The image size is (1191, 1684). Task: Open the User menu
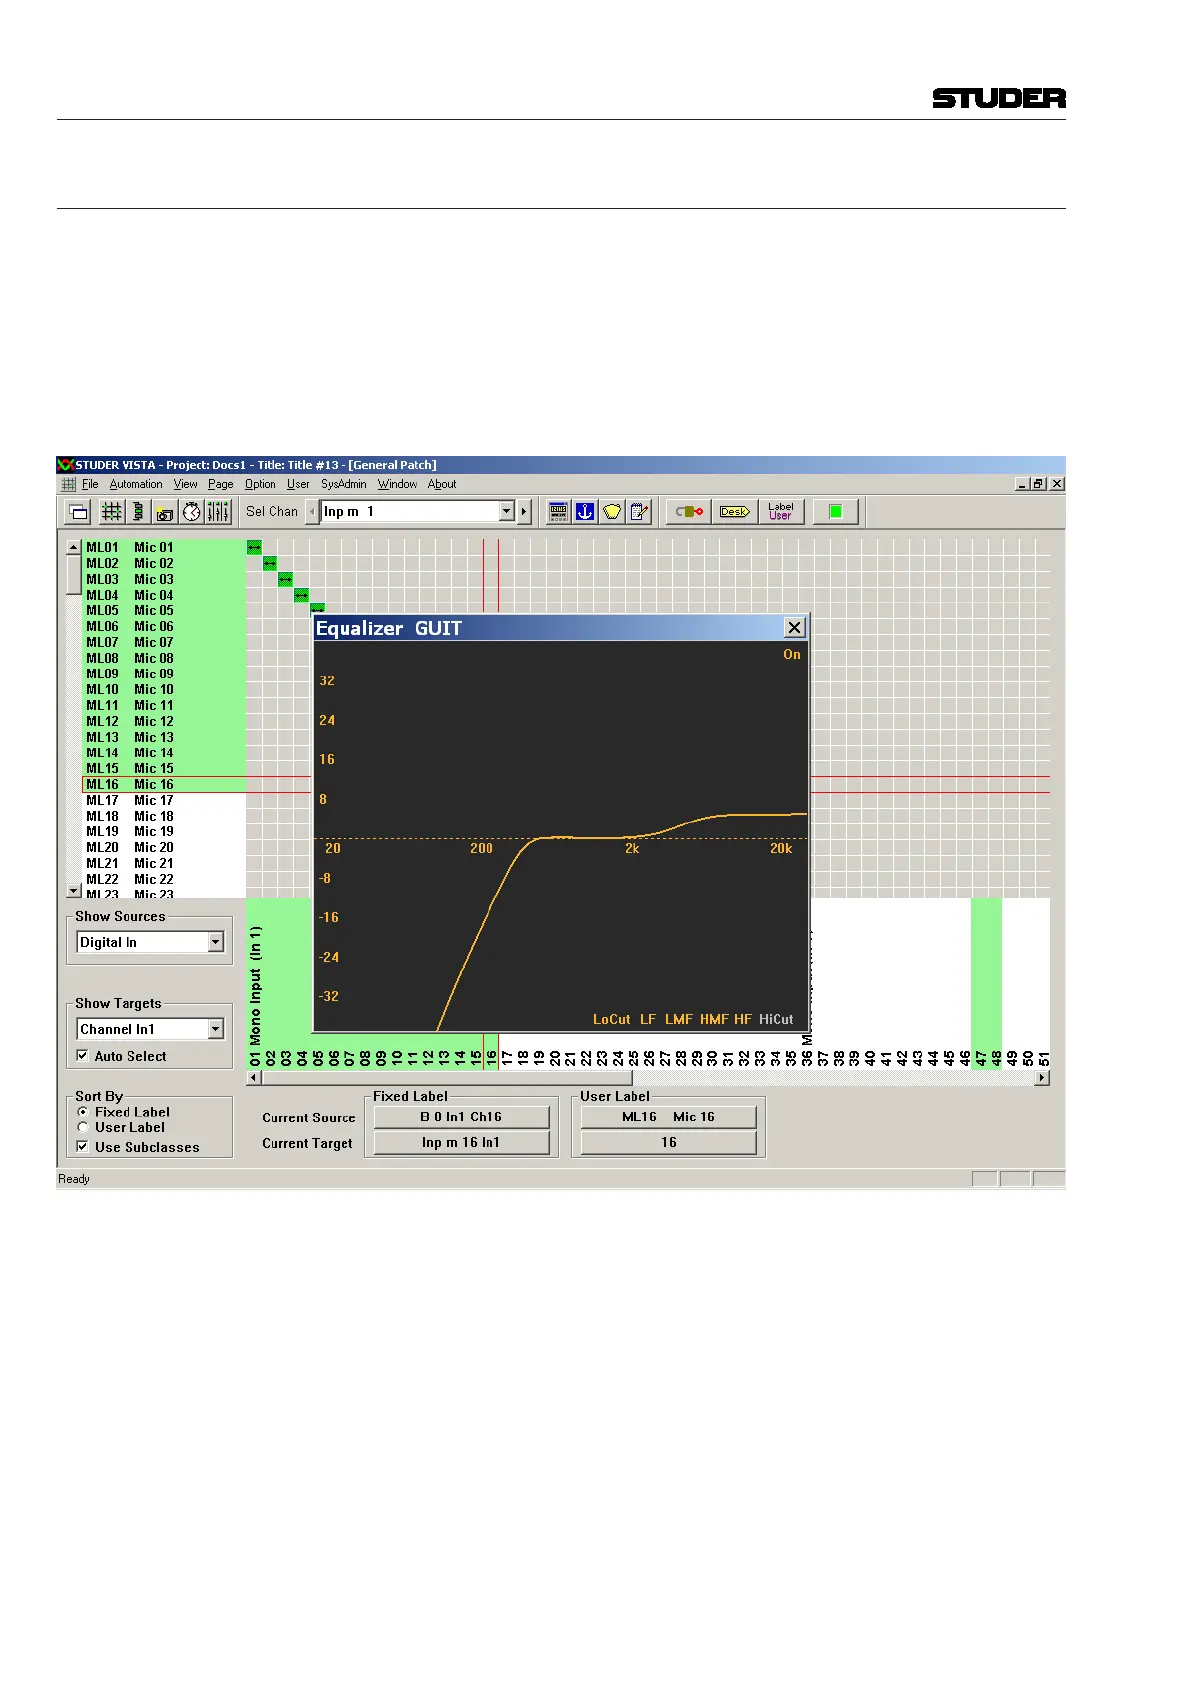point(298,484)
